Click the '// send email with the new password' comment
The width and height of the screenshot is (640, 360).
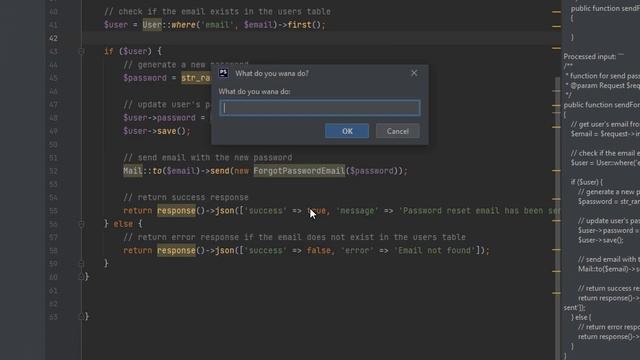(208, 158)
